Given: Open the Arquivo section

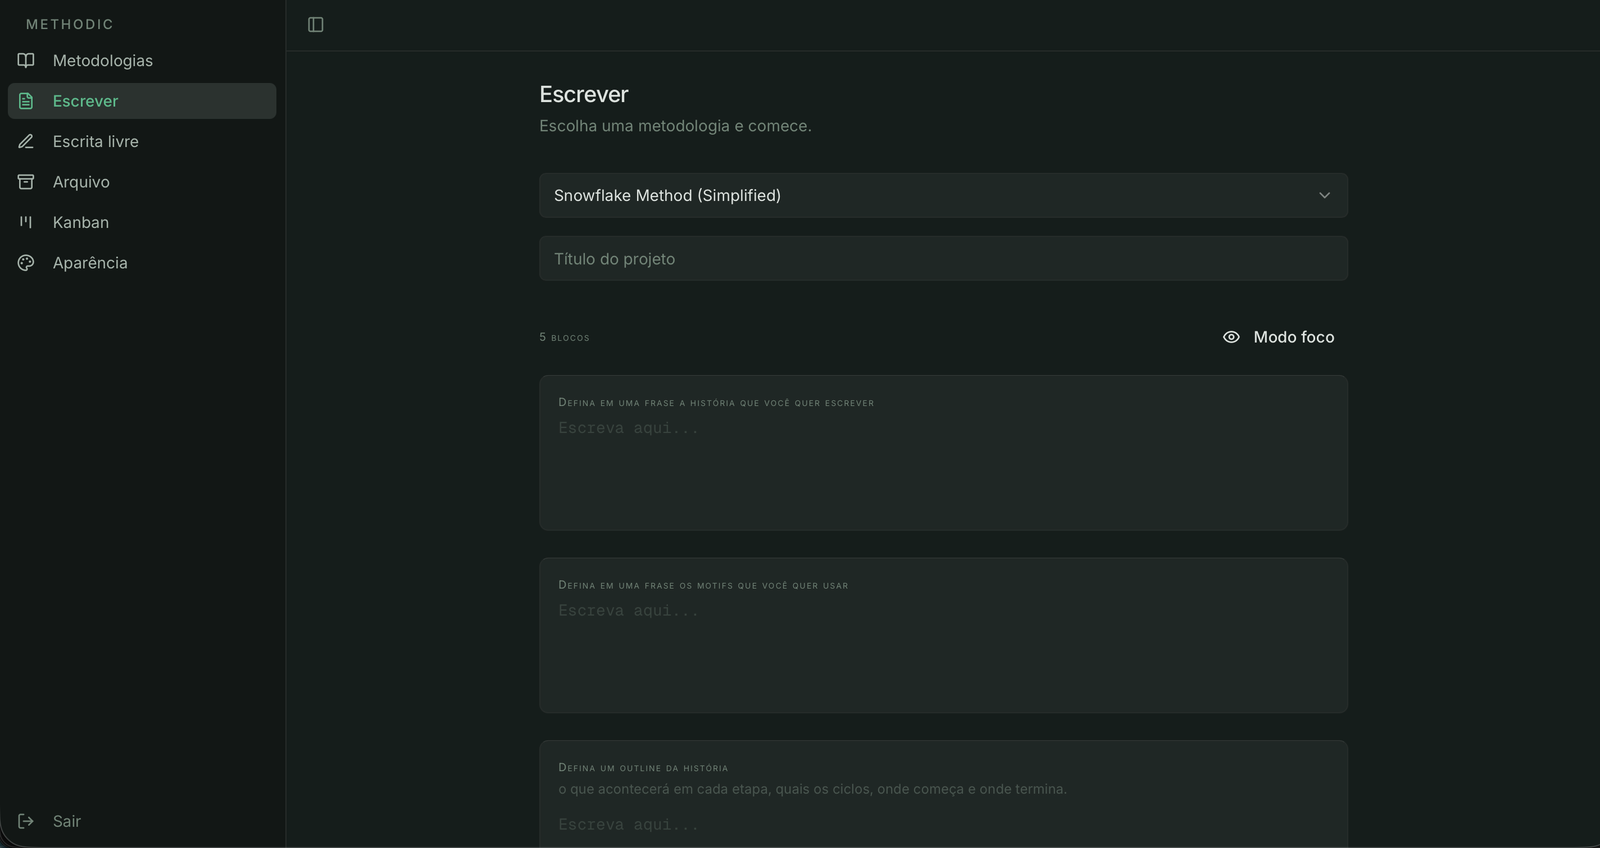Looking at the screenshot, I should 142,182.
